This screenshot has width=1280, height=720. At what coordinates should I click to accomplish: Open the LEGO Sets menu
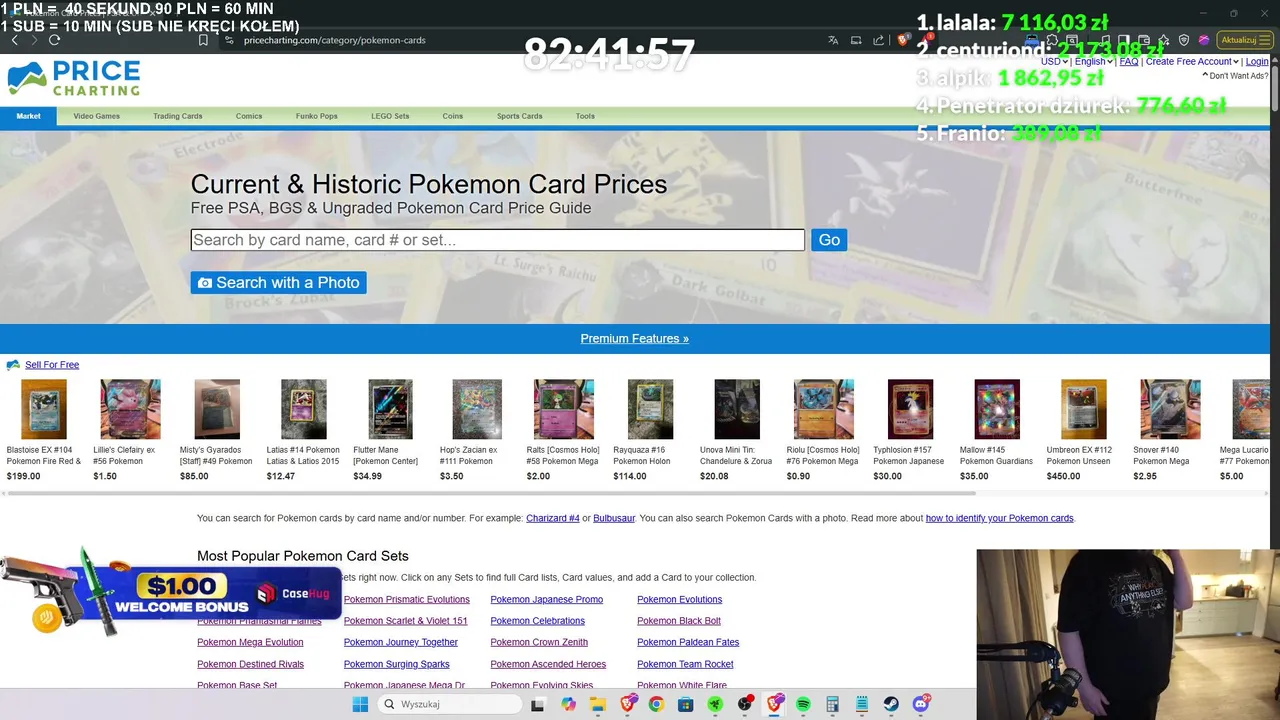[x=390, y=116]
